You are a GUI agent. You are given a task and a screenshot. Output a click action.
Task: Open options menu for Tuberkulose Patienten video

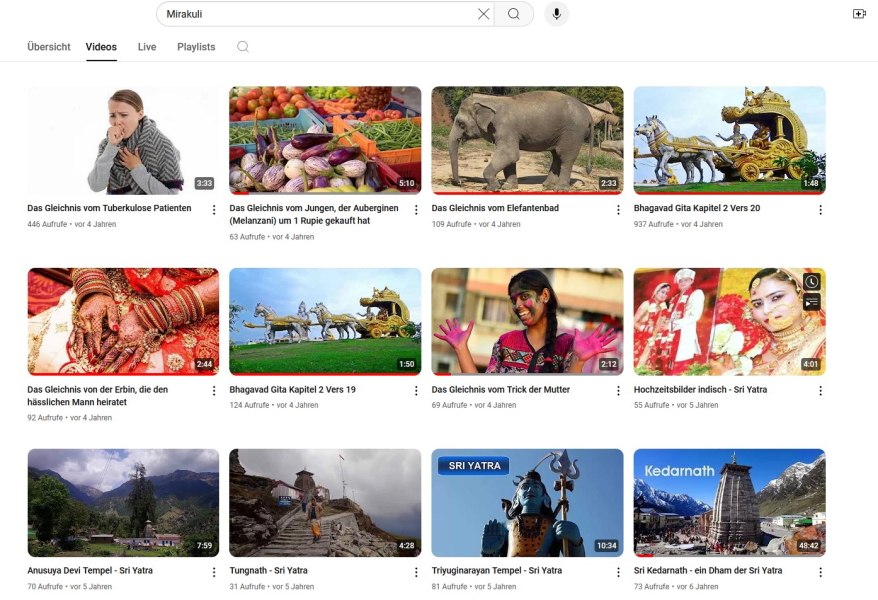(214, 210)
